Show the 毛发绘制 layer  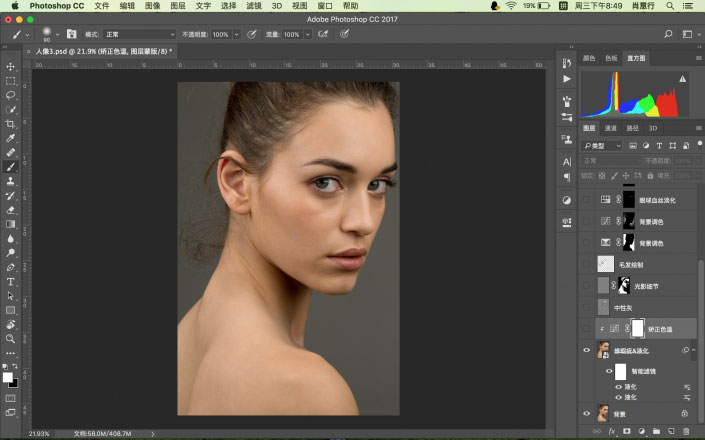click(x=587, y=264)
